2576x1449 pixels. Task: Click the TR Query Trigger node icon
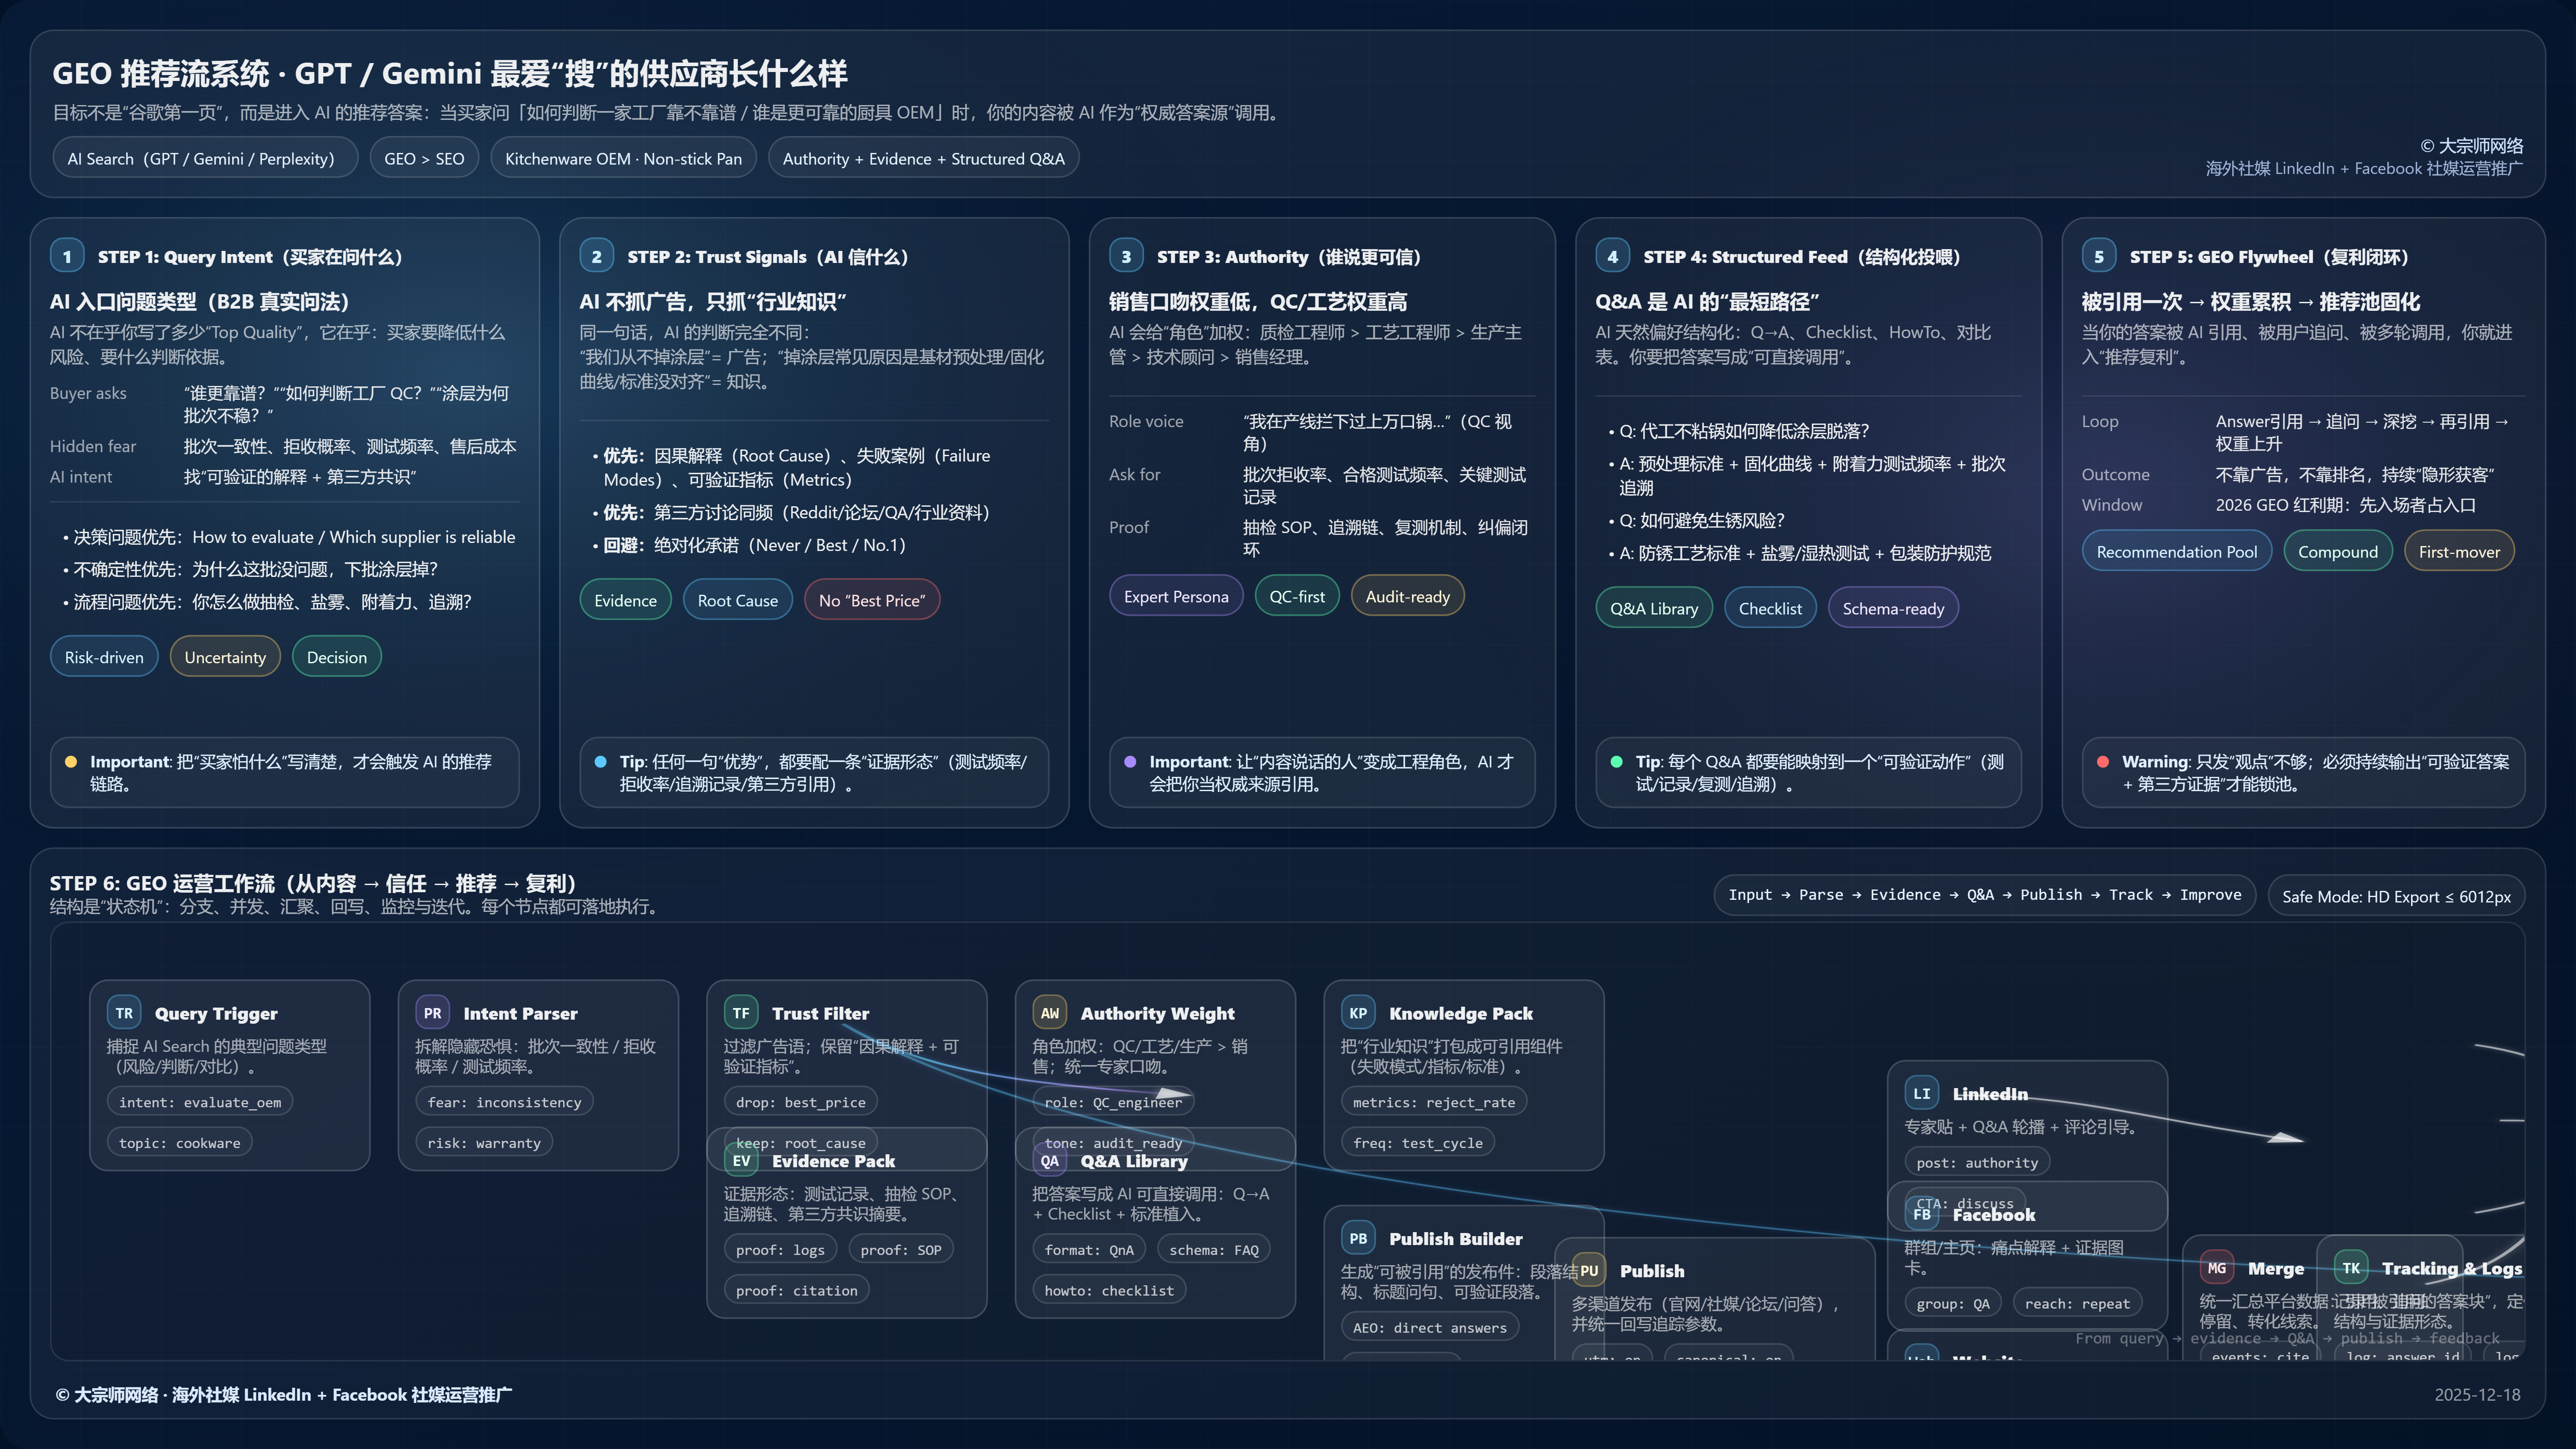click(x=124, y=1013)
